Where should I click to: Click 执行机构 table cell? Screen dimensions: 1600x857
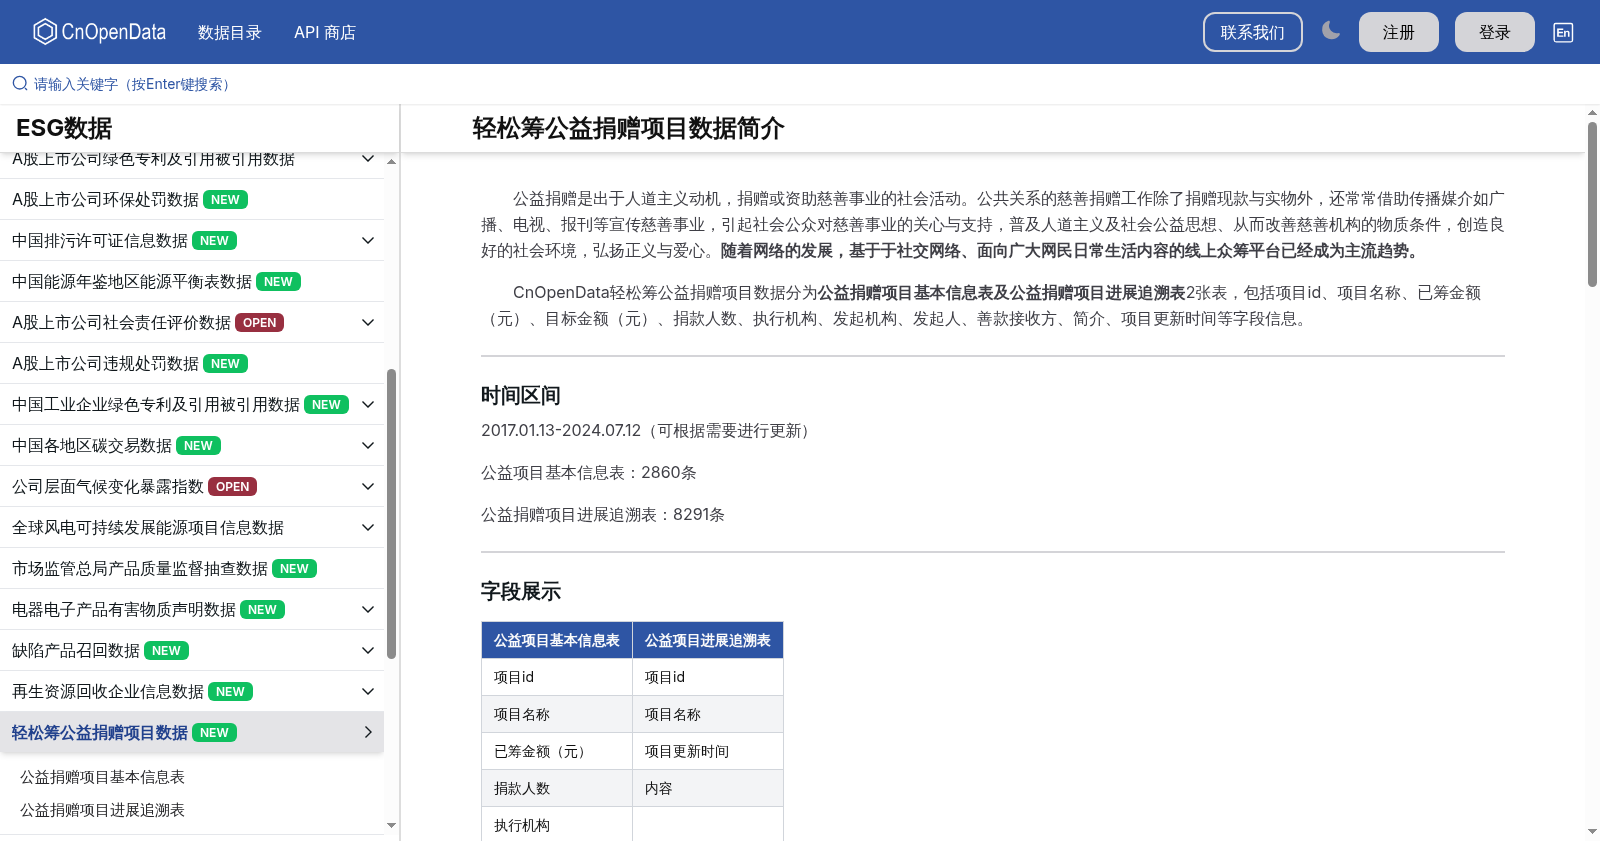(557, 825)
